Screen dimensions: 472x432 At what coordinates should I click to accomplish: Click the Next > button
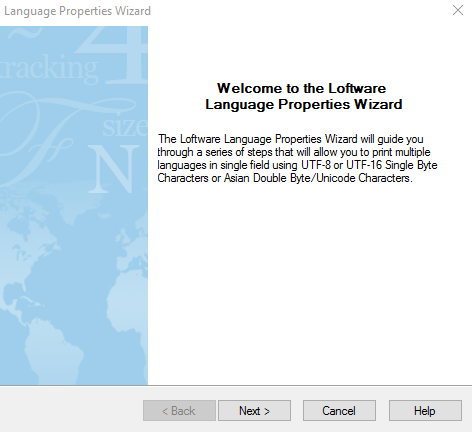pyautogui.click(x=254, y=411)
